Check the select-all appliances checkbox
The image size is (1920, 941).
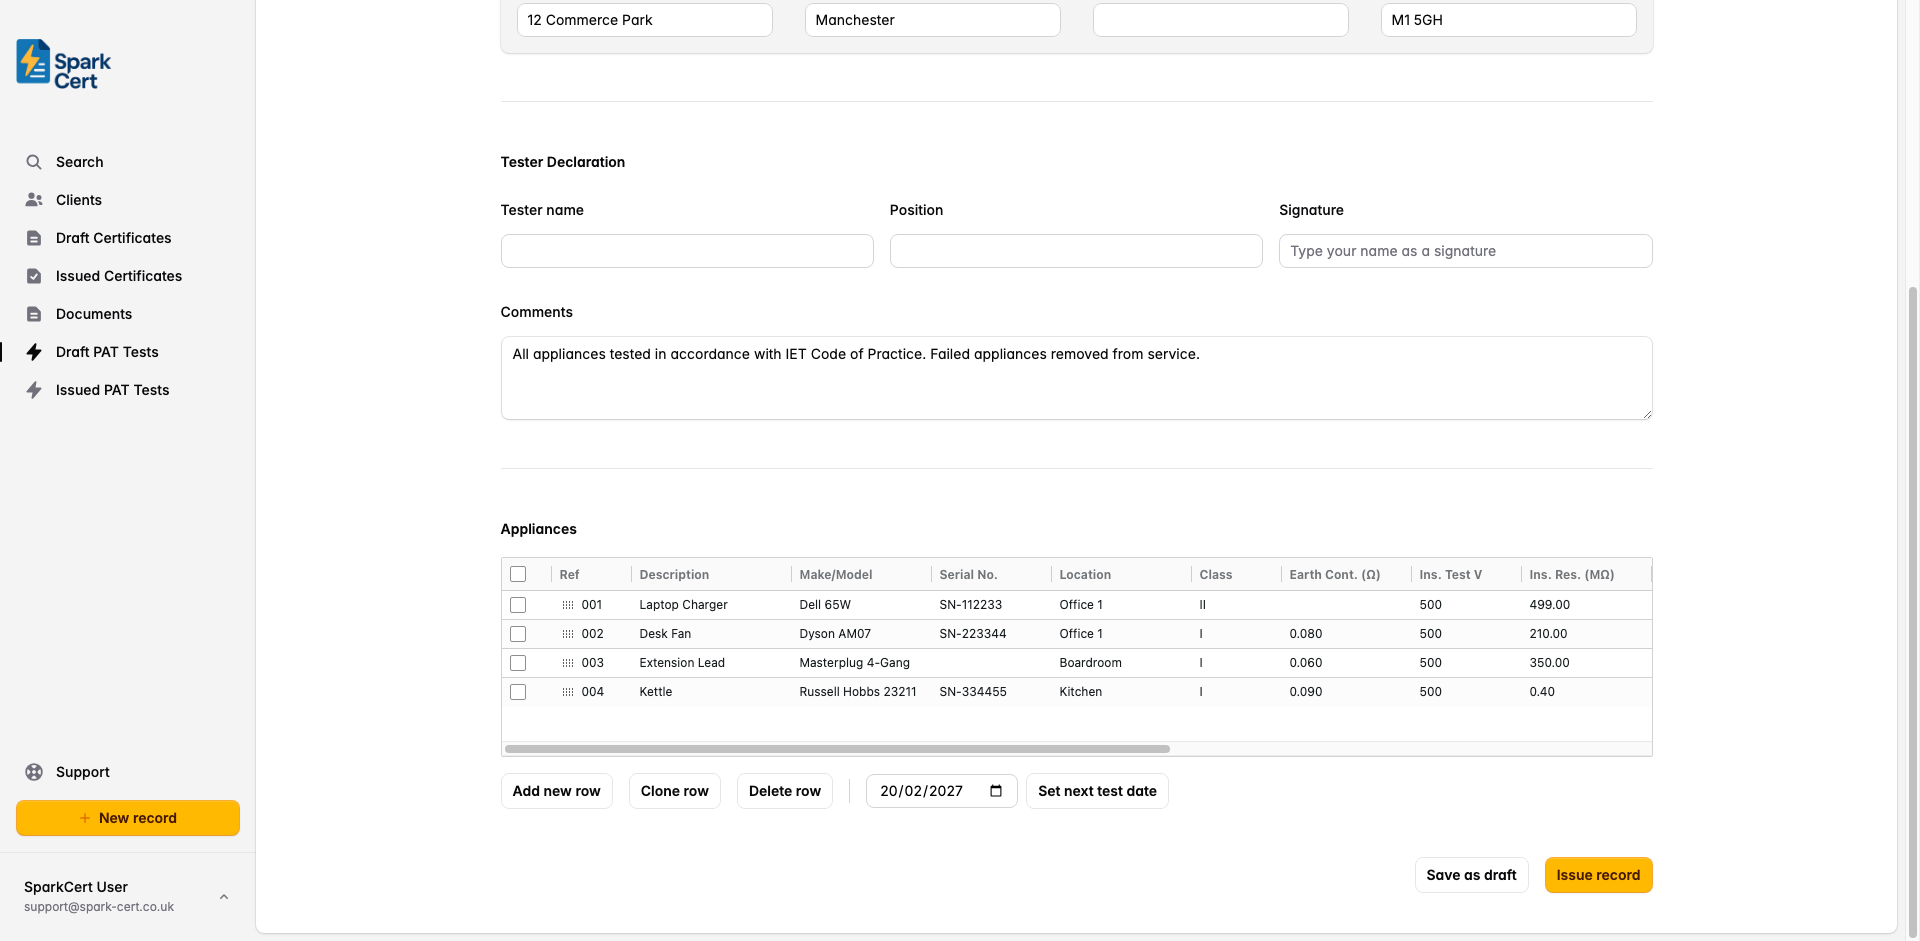point(518,574)
